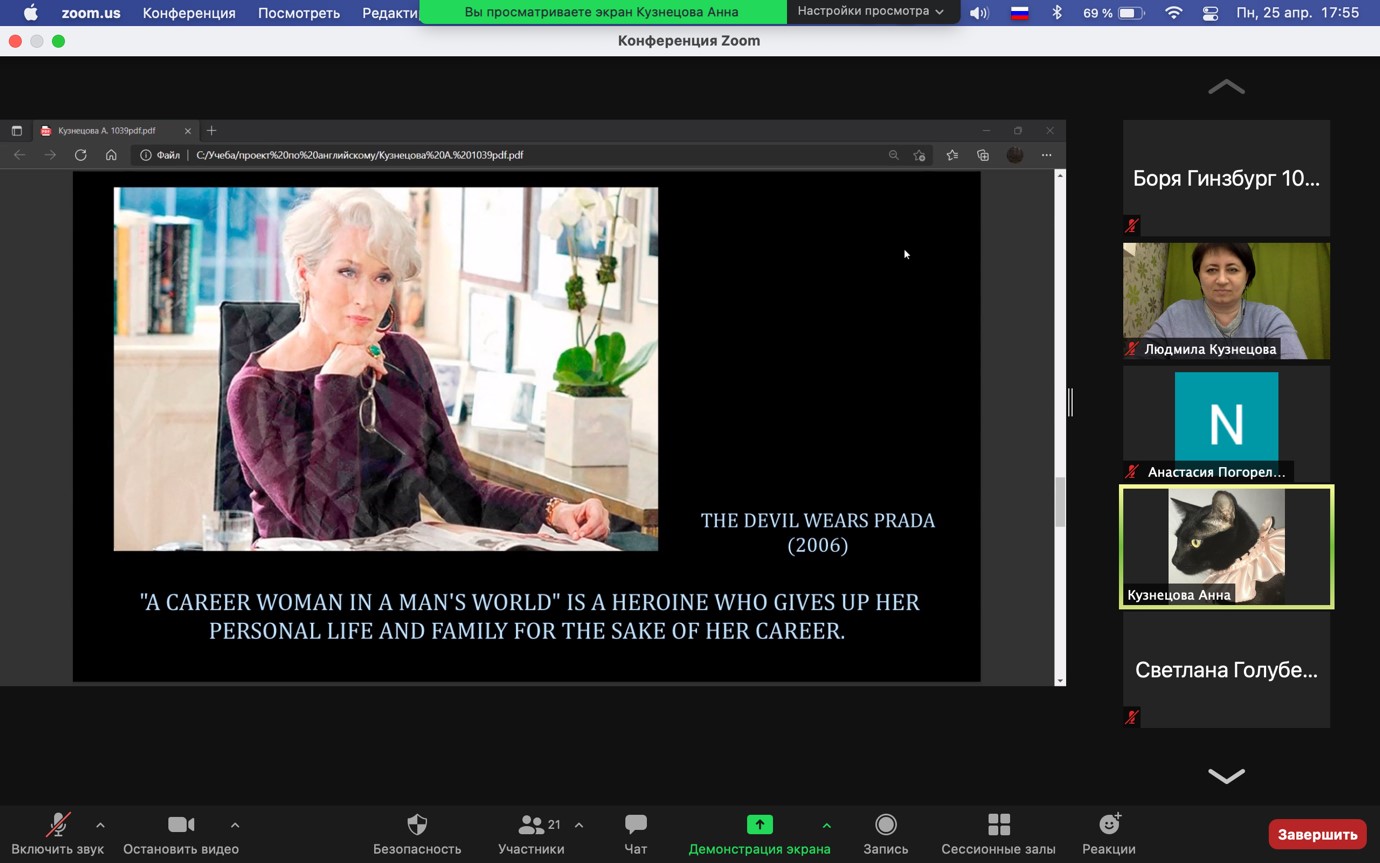The height and width of the screenshot is (863, 1380).
Task: Open browser settings three dots menu
Action: tap(1046, 155)
